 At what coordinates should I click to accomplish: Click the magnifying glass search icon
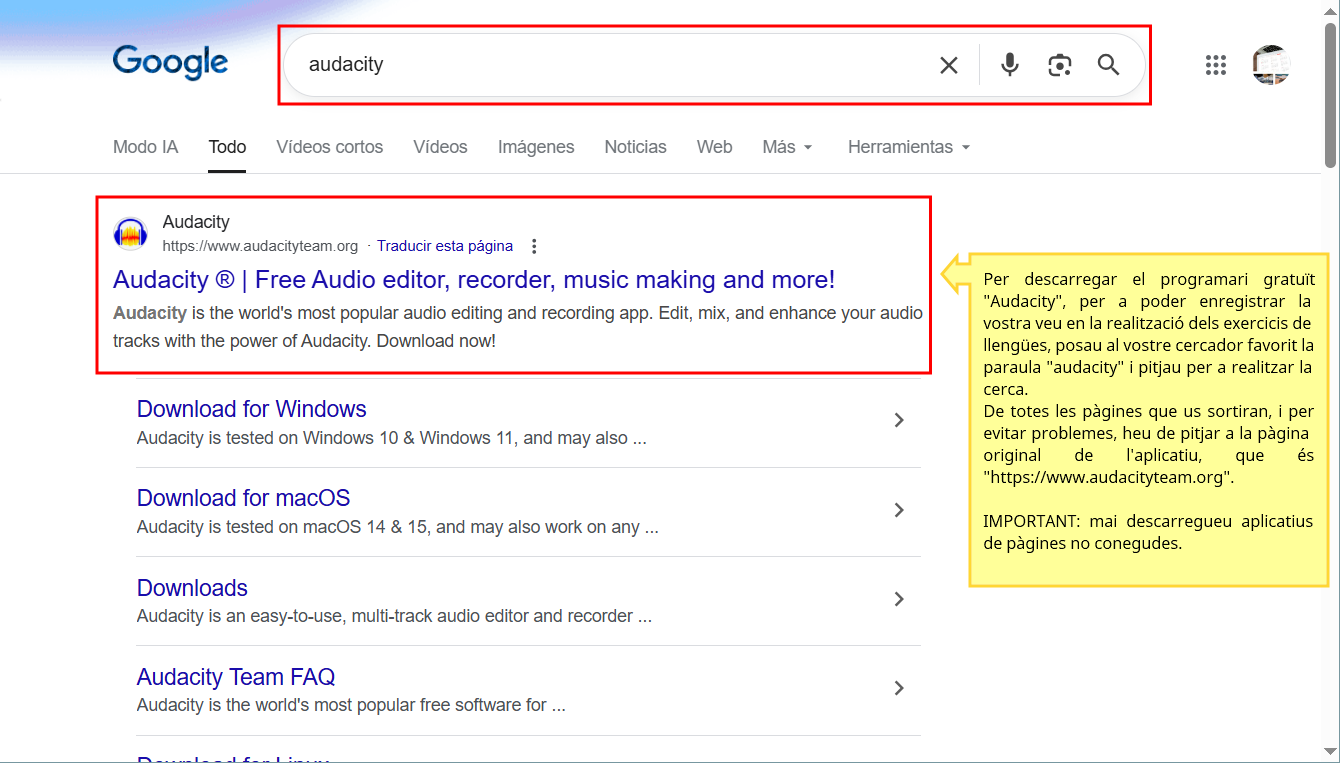point(1108,65)
